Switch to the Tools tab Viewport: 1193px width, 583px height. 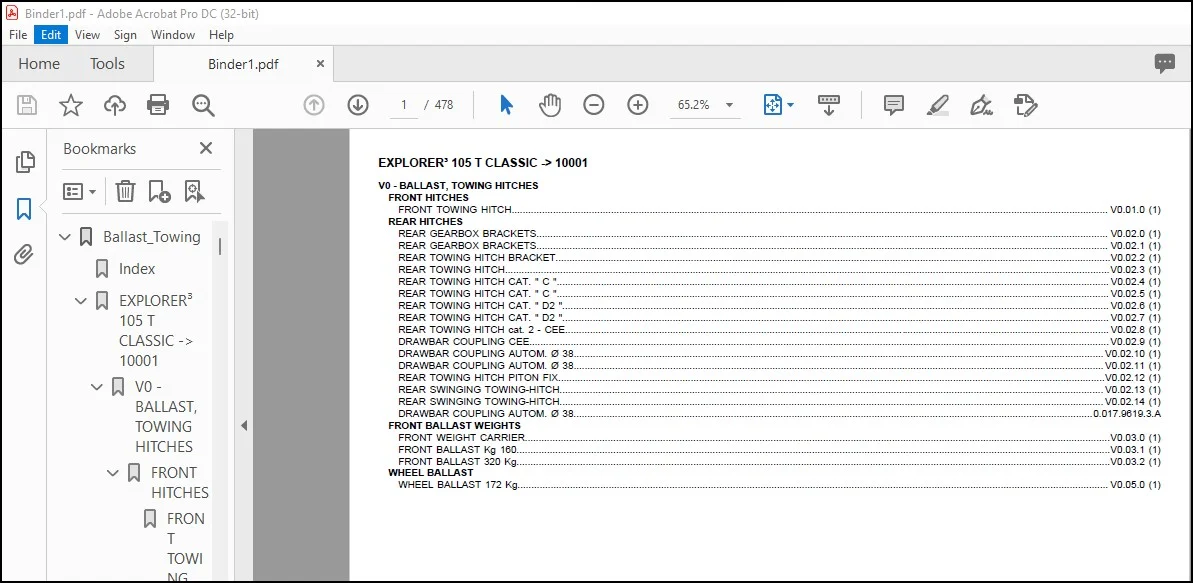(x=107, y=64)
